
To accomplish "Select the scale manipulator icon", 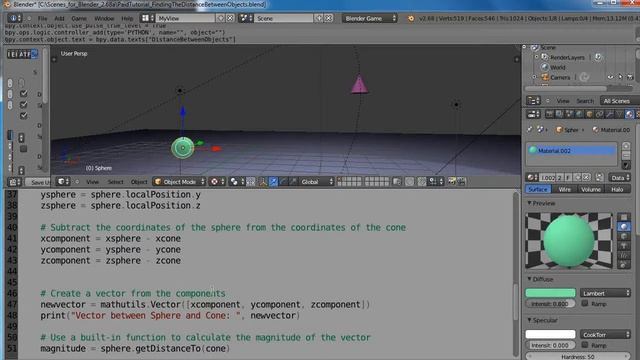I will pos(293,182).
